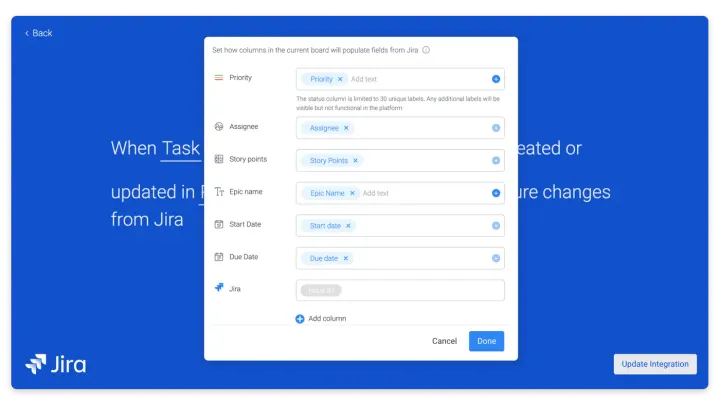The height and width of the screenshot is (405, 720).
Task: Click the Jira column icon in the dialog
Action: point(219,288)
